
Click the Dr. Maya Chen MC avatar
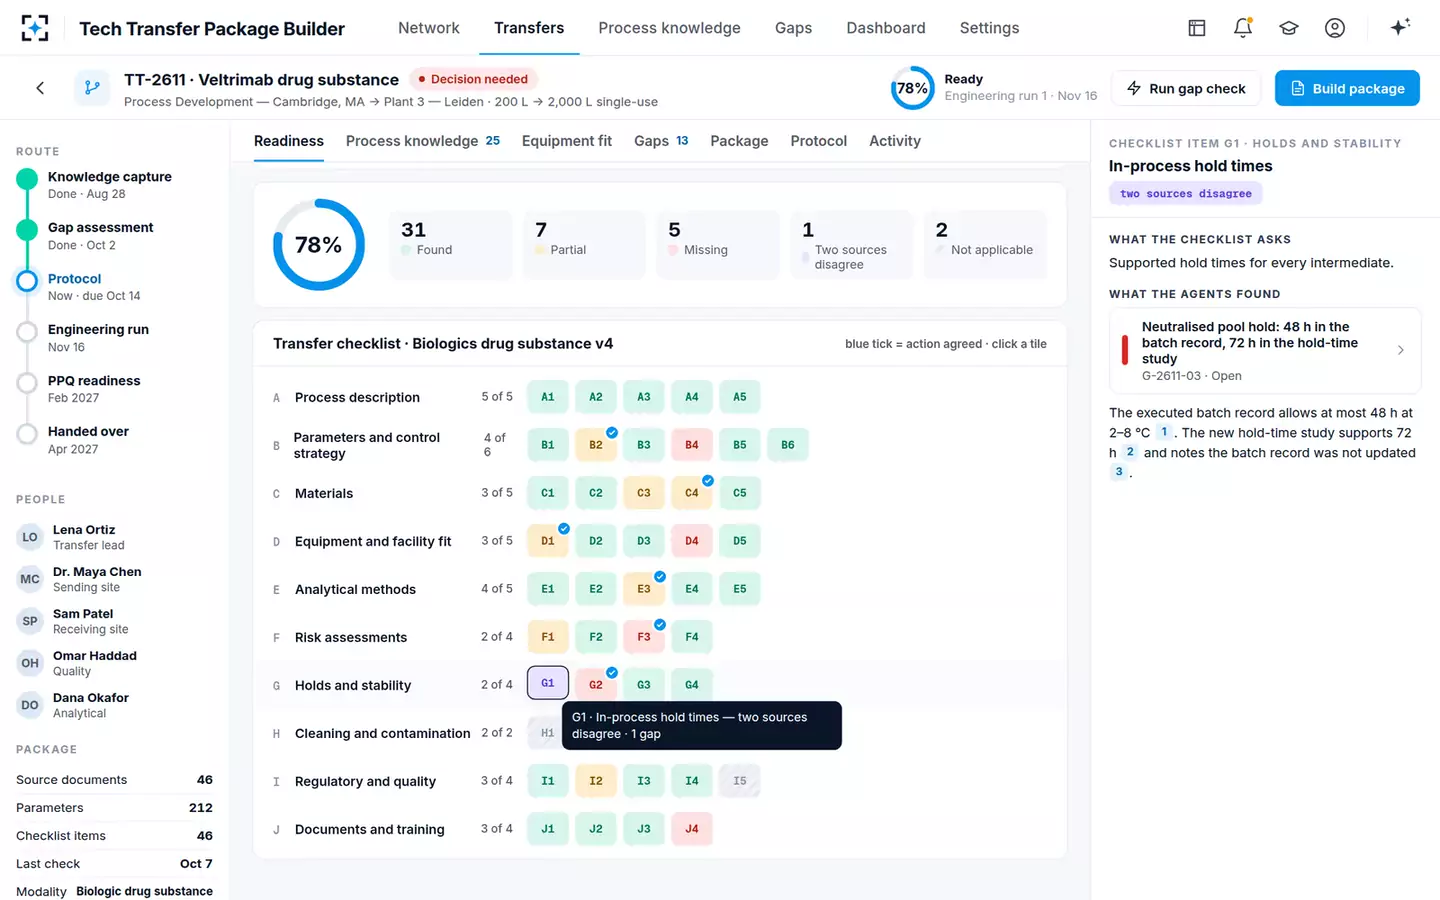click(x=30, y=579)
